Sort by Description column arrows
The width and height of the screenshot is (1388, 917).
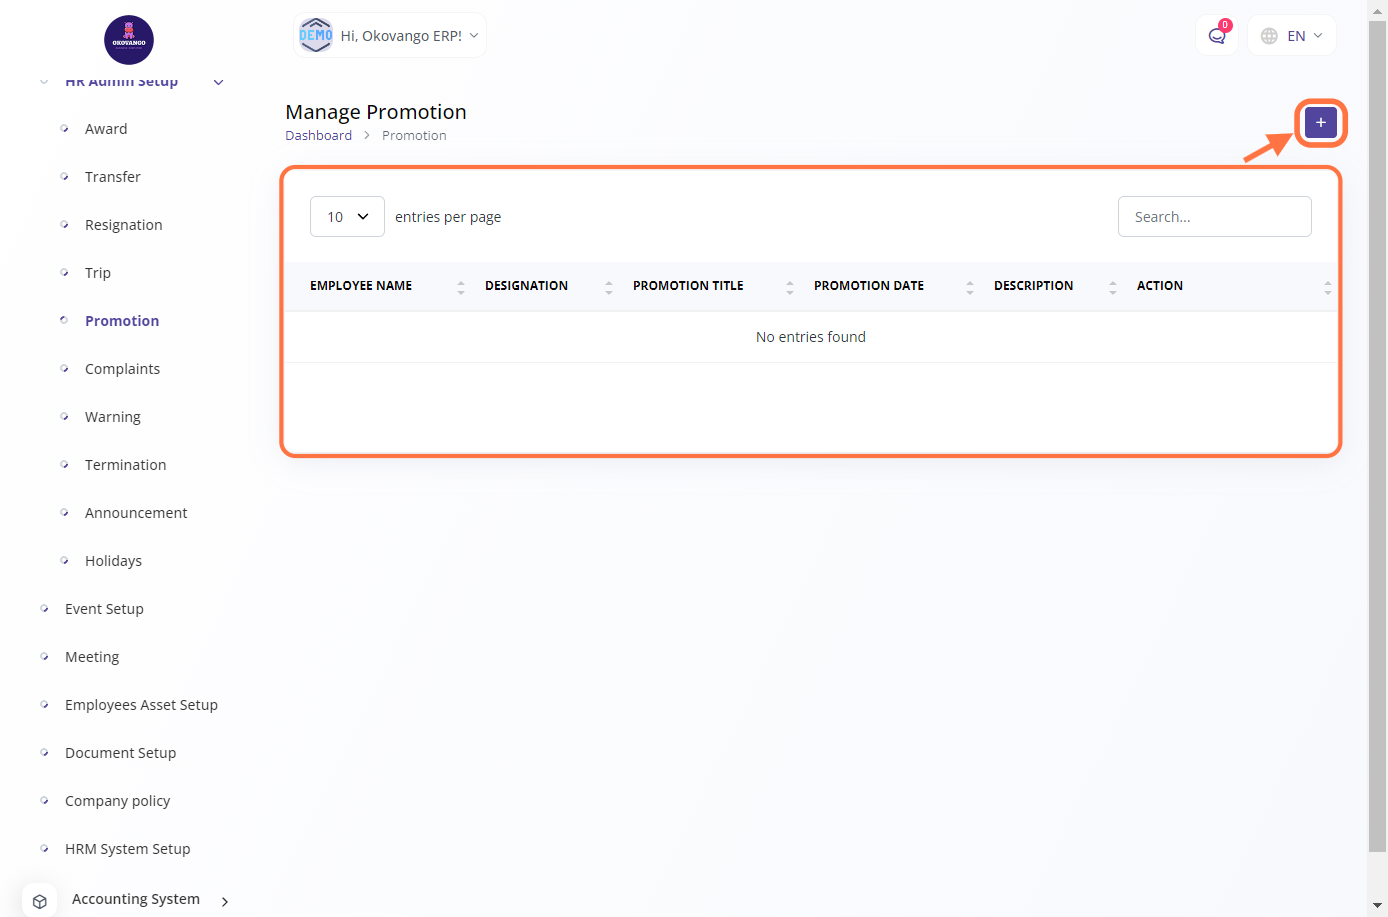(x=1112, y=287)
